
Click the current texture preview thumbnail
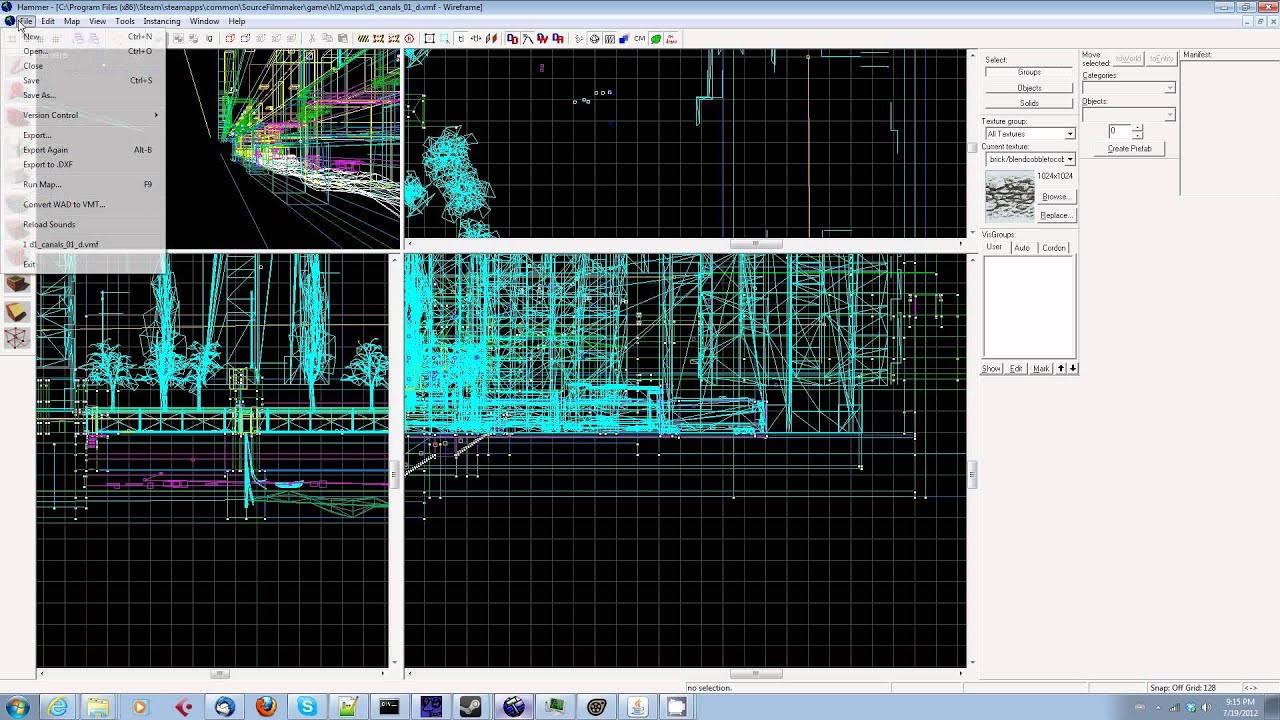point(1010,197)
